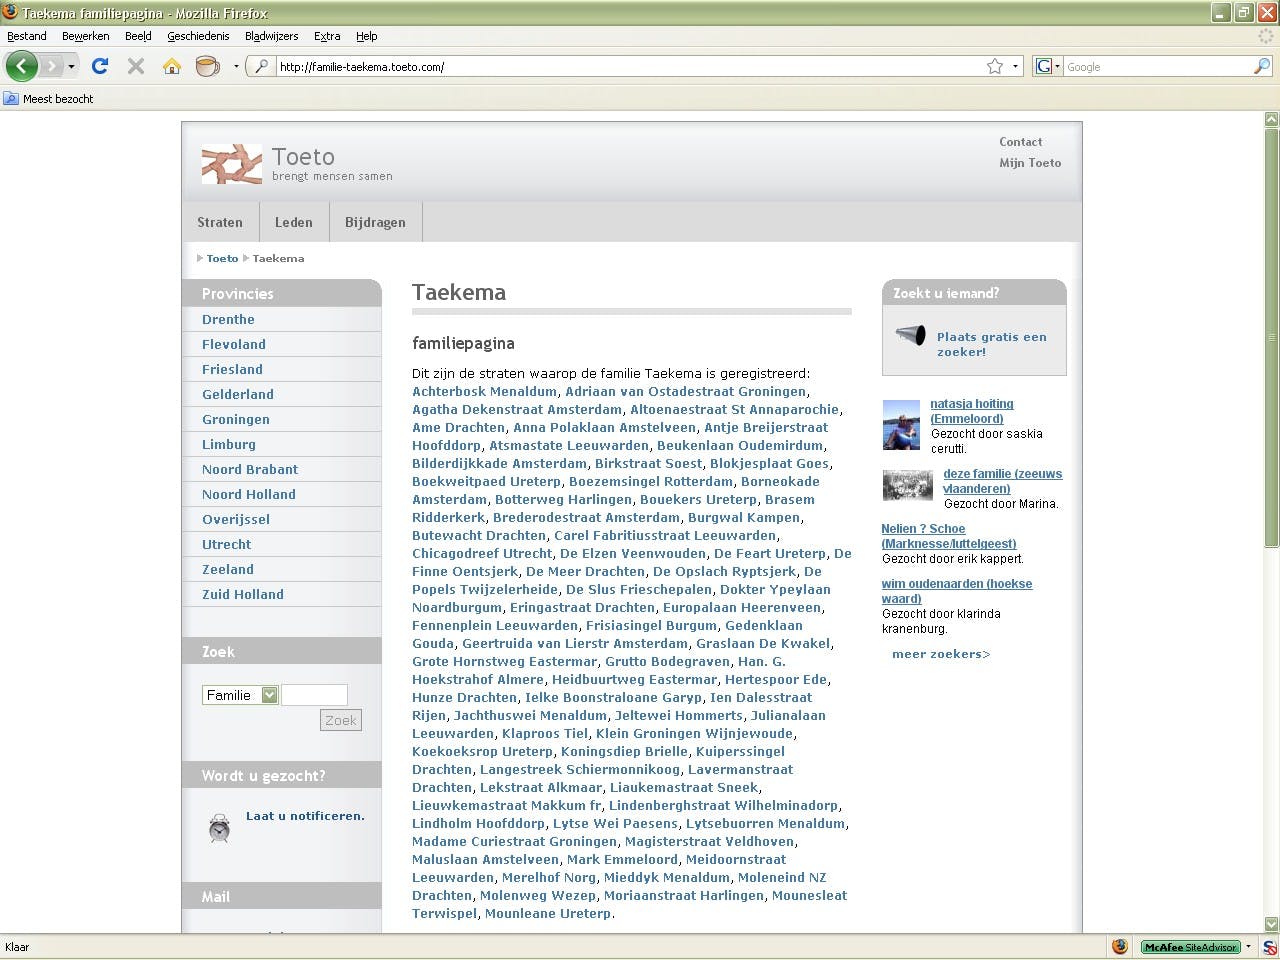Image resolution: width=1280 pixels, height=960 pixels.
Task: Open the Zeeland province link
Action: coord(228,569)
